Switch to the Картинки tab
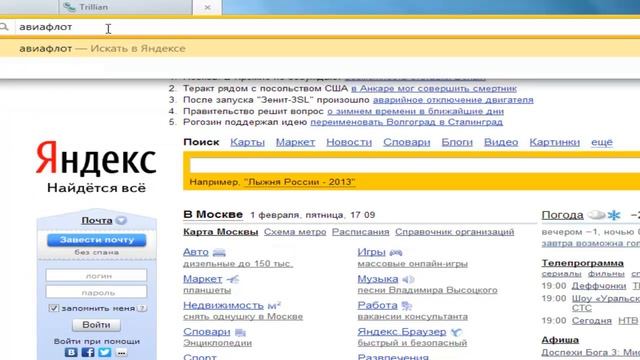Screen dimensions: 640x360 554,142
